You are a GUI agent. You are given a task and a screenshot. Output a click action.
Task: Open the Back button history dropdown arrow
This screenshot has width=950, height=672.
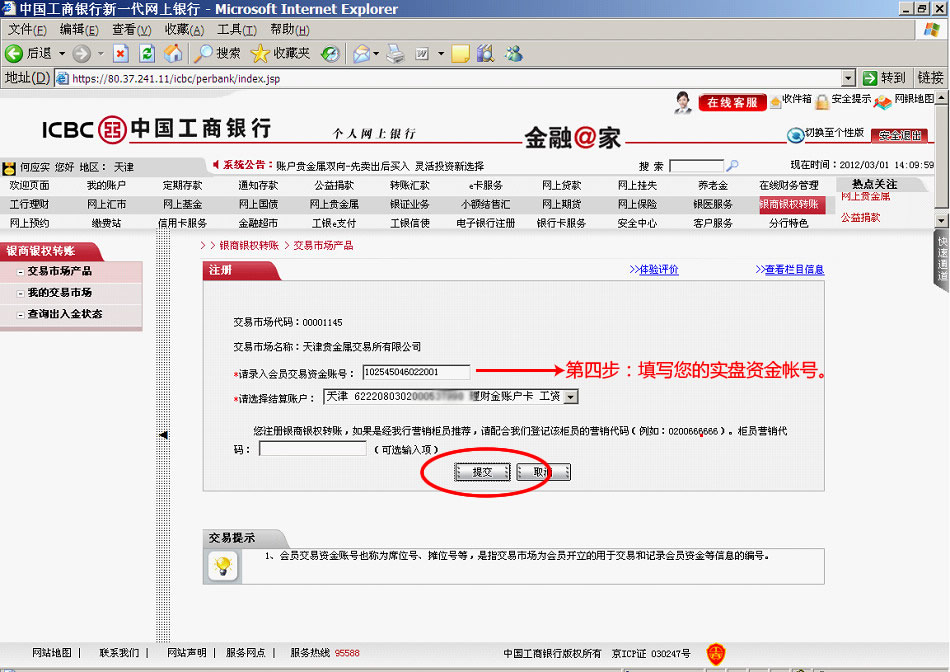pos(62,54)
